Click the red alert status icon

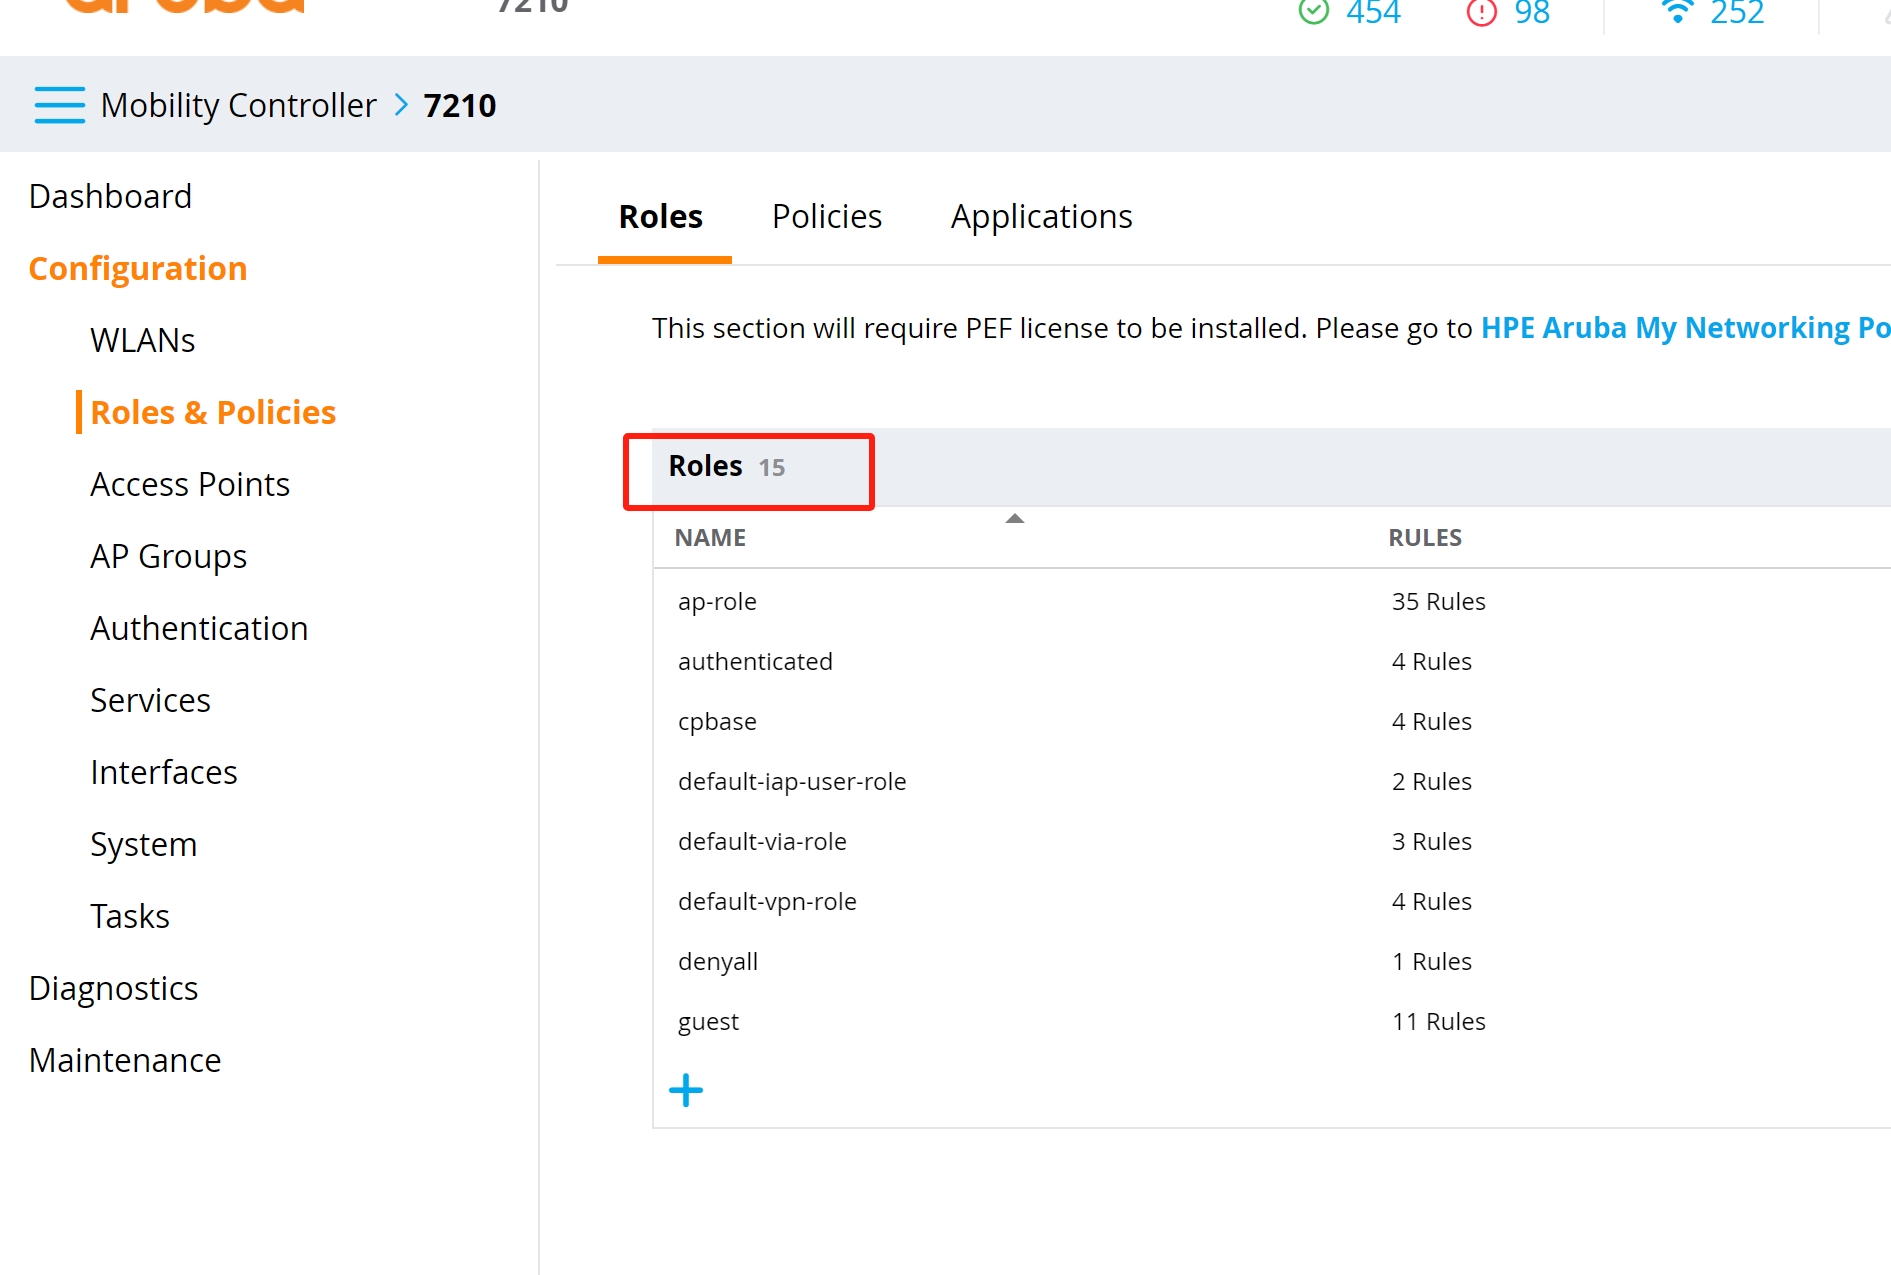coord(1481,11)
